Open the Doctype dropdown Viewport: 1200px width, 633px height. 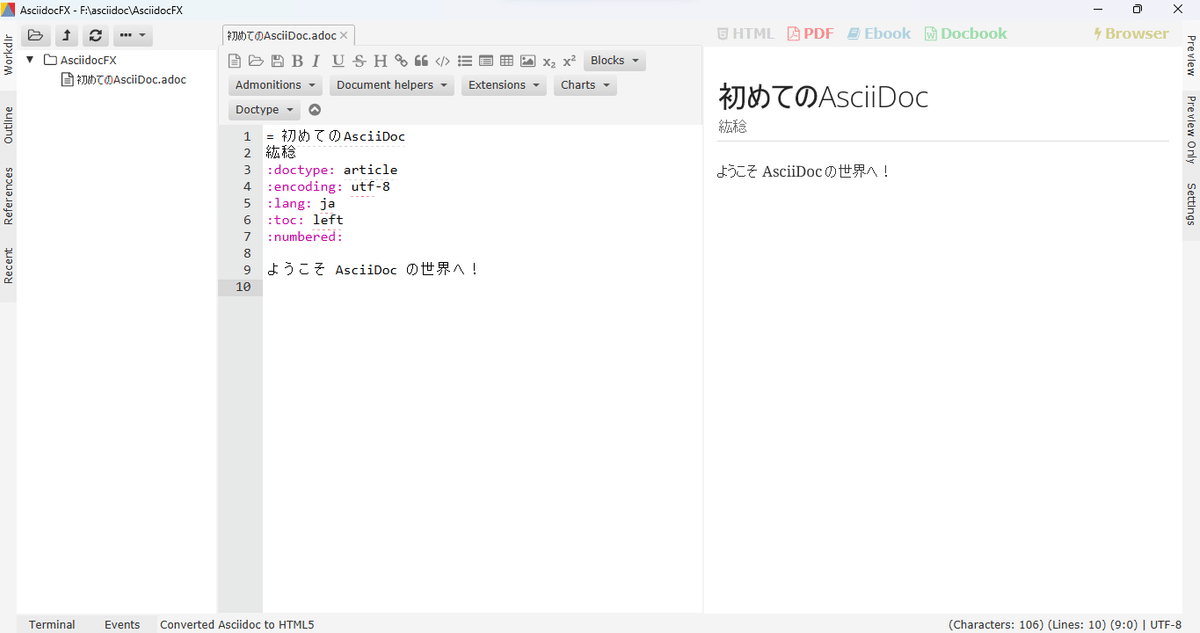click(x=264, y=109)
